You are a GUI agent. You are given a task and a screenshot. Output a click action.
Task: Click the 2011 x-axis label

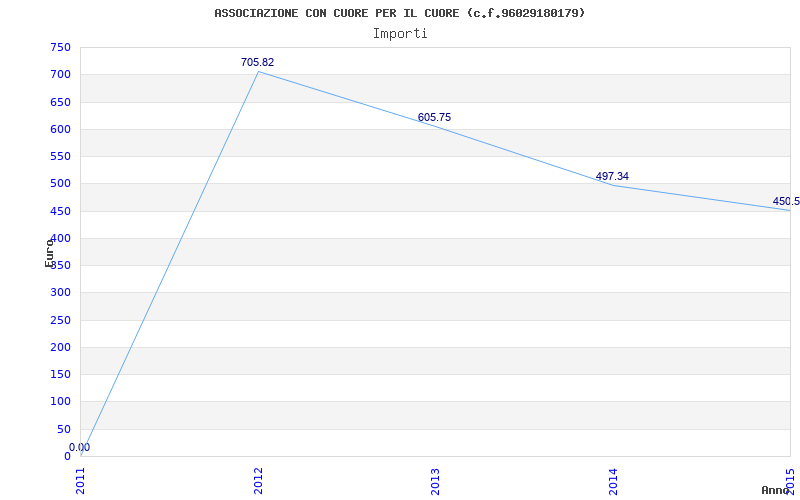[x=81, y=481]
